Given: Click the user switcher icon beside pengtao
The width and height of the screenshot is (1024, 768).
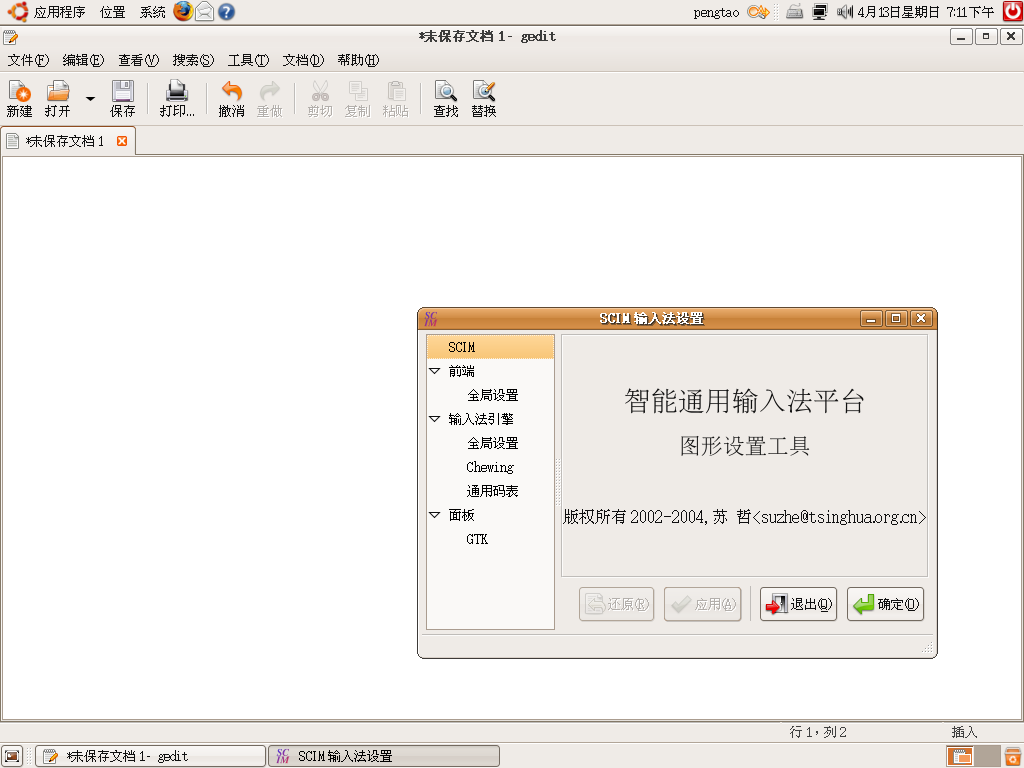Looking at the screenshot, I should coord(758,12).
